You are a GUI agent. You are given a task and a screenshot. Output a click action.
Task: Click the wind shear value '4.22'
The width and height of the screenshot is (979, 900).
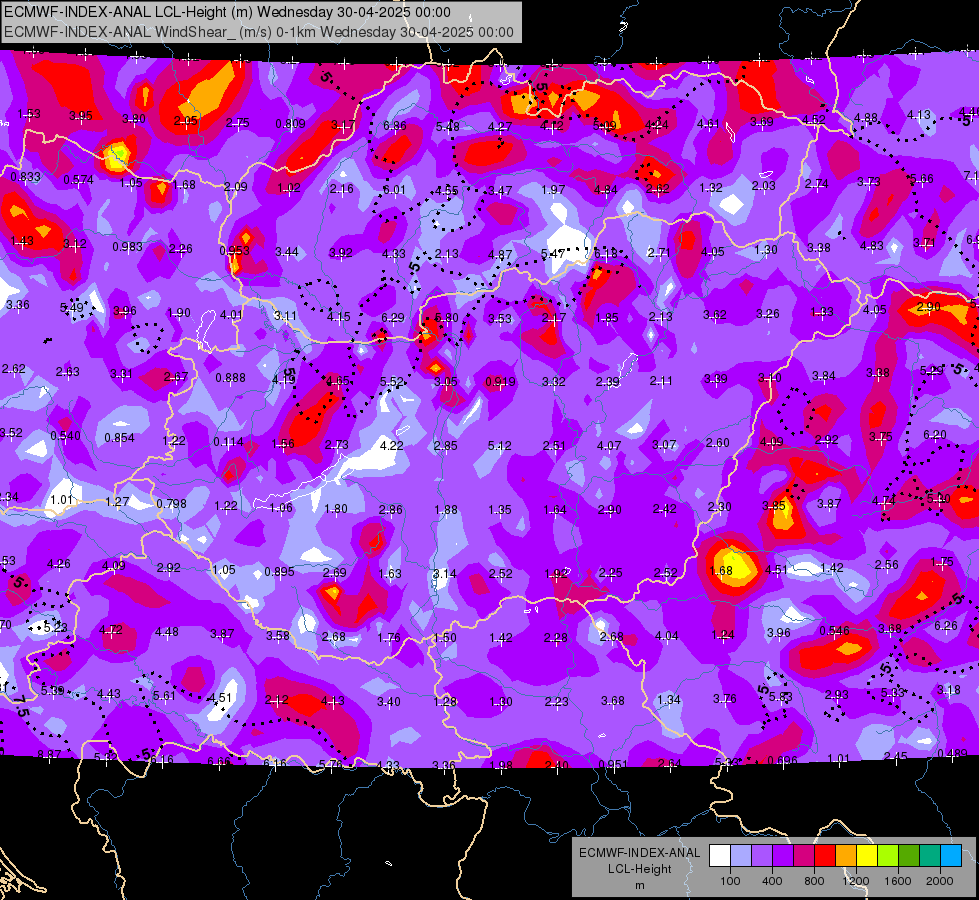(x=391, y=445)
